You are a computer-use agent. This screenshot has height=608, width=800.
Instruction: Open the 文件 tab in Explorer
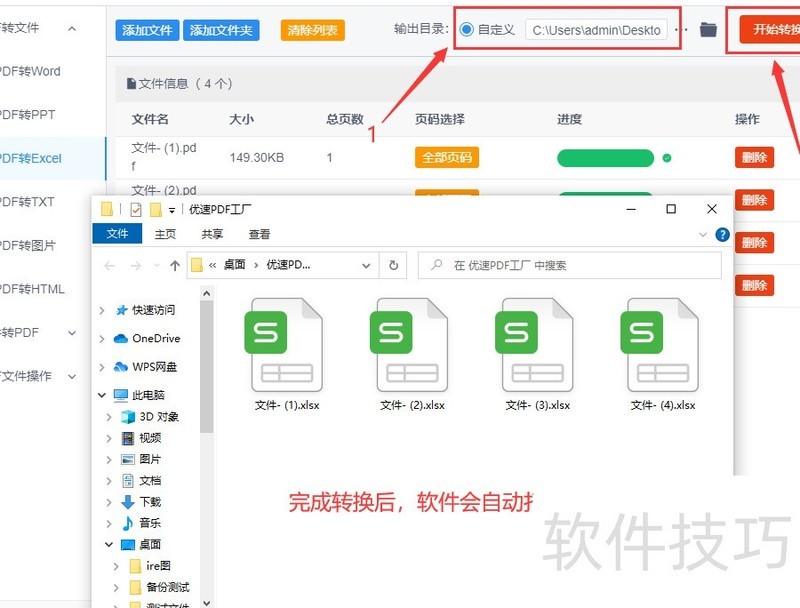coord(117,234)
